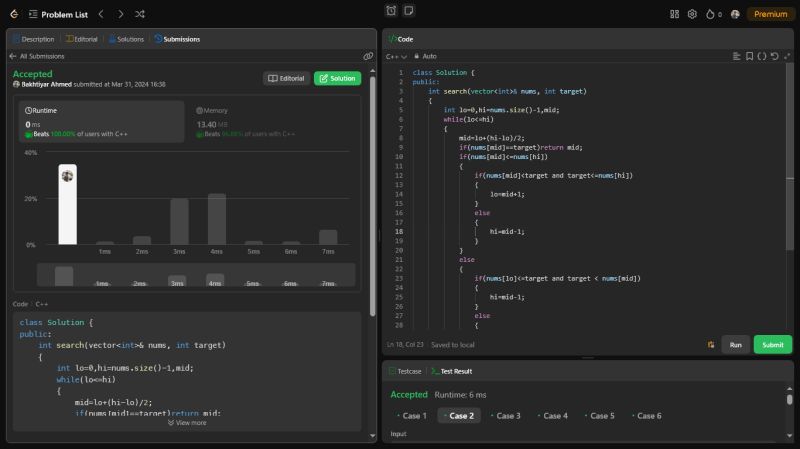Open the layout grid icon

click(672, 14)
